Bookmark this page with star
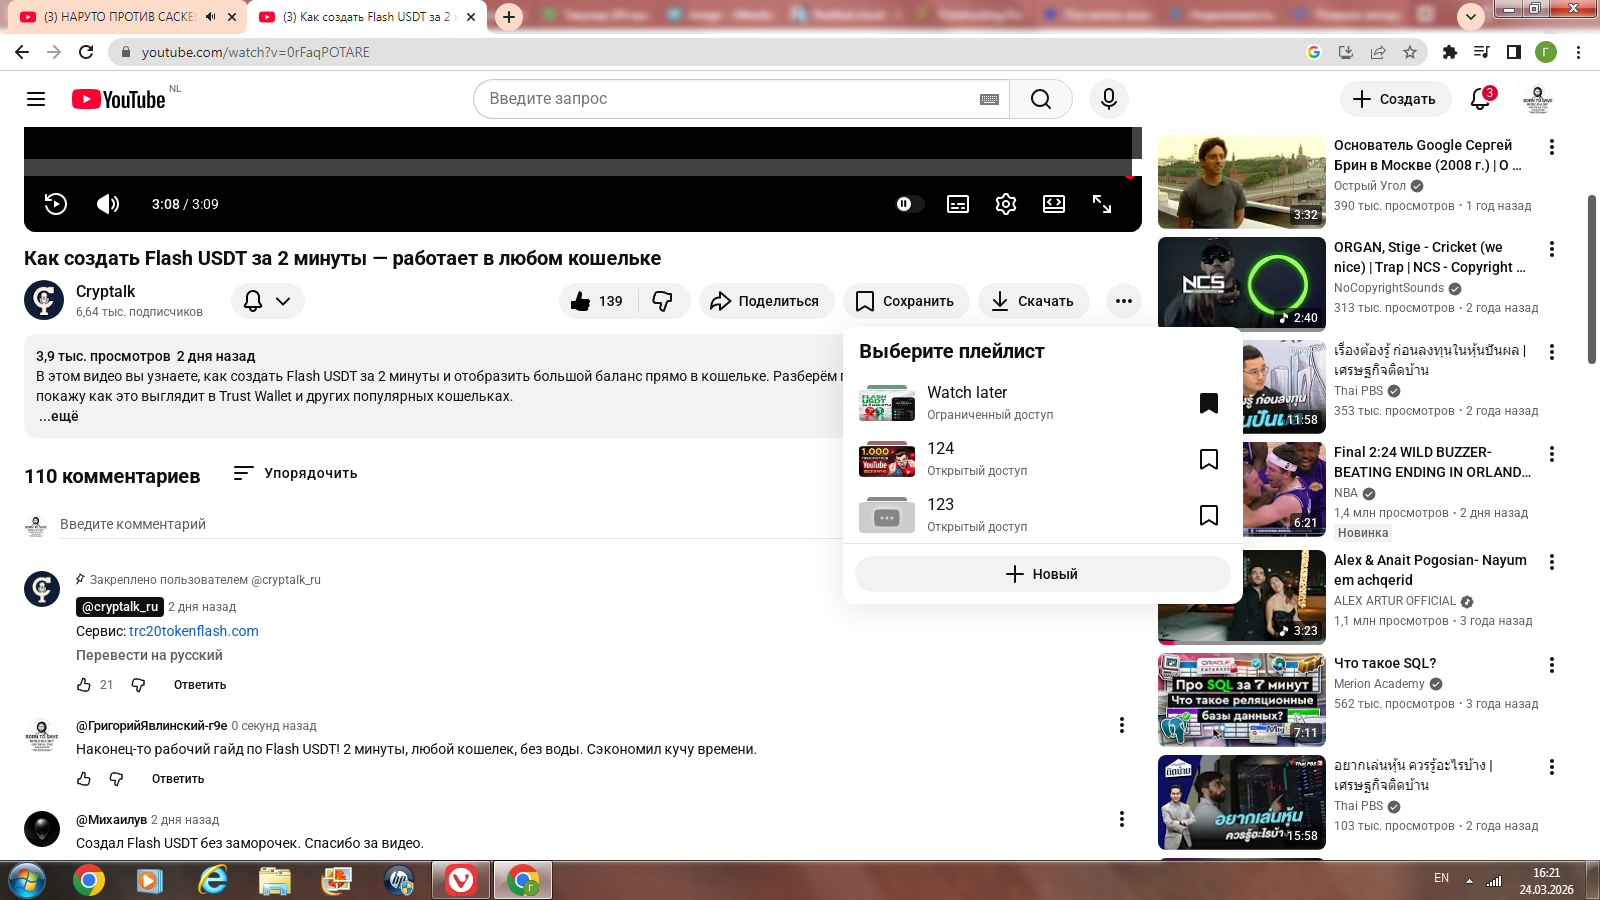 tap(1410, 52)
